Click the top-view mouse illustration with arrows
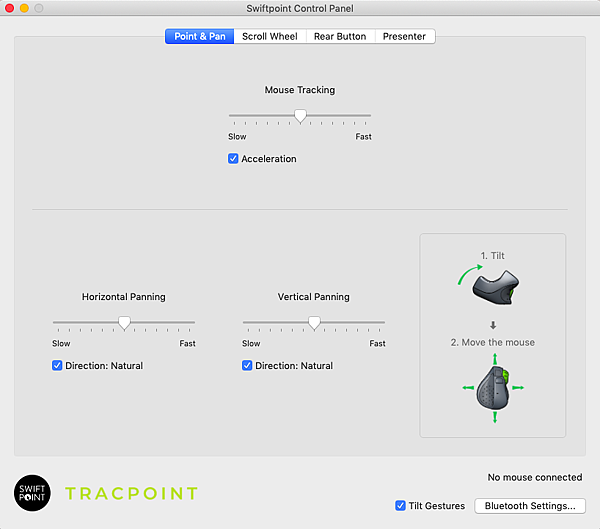The width and height of the screenshot is (600, 529). click(493, 388)
